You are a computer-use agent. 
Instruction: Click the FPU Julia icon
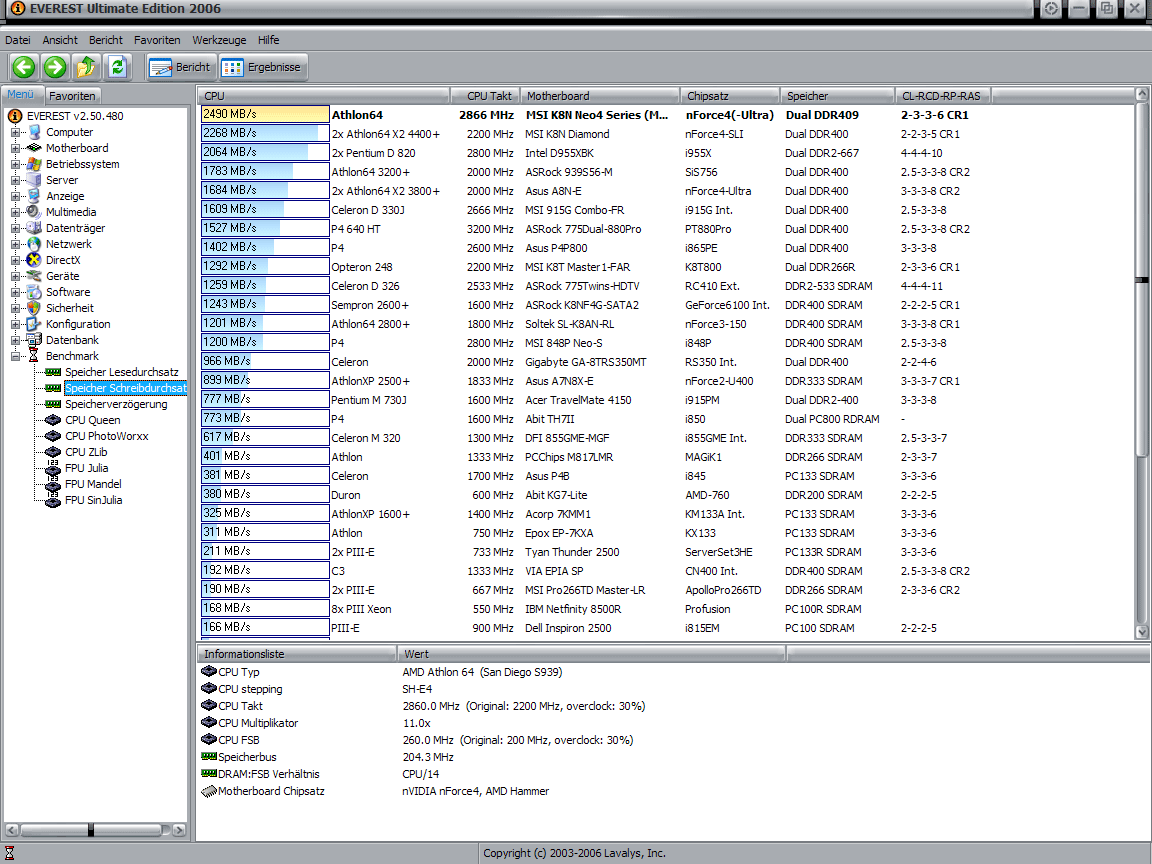[53, 468]
